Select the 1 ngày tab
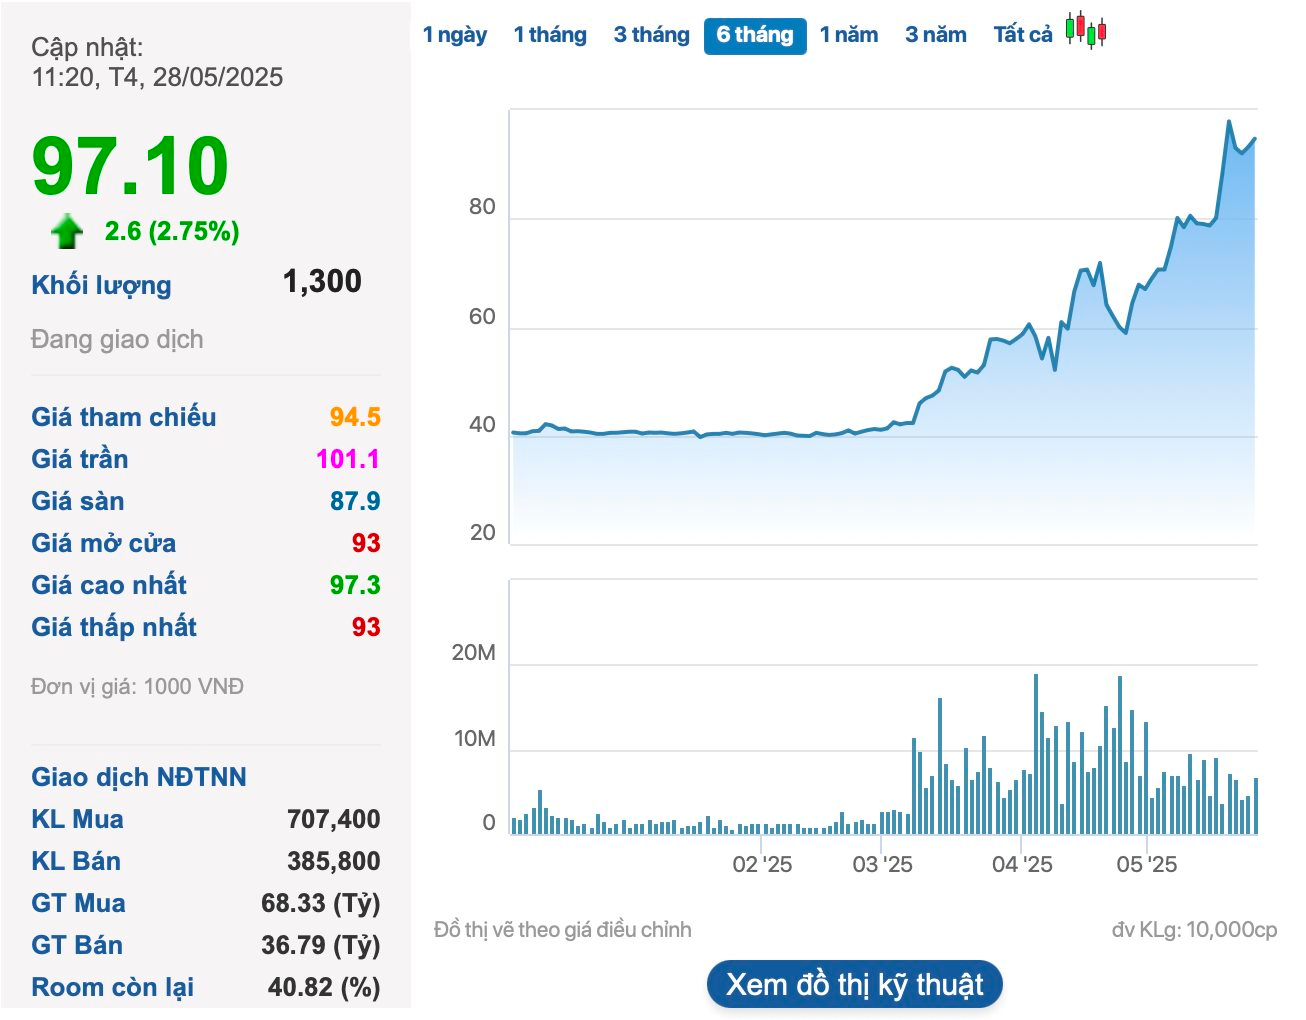The height and width of the screenshot is (1020, 1306). pos(454,35)
